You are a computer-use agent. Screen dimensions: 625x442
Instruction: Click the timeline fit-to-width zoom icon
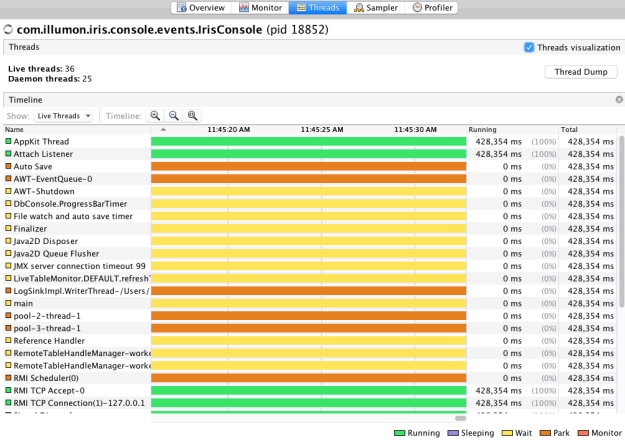(x=193, y=116)
